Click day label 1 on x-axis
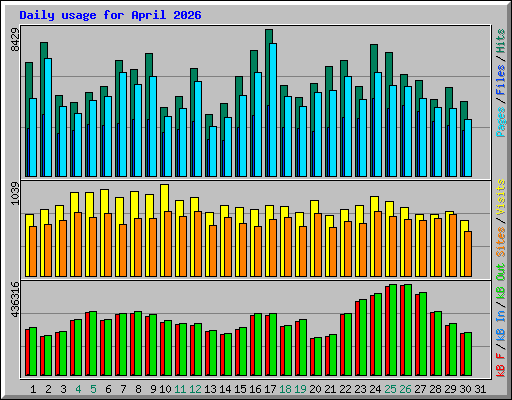Viewport: 512px width, 400px height. (x=33, y=389)
